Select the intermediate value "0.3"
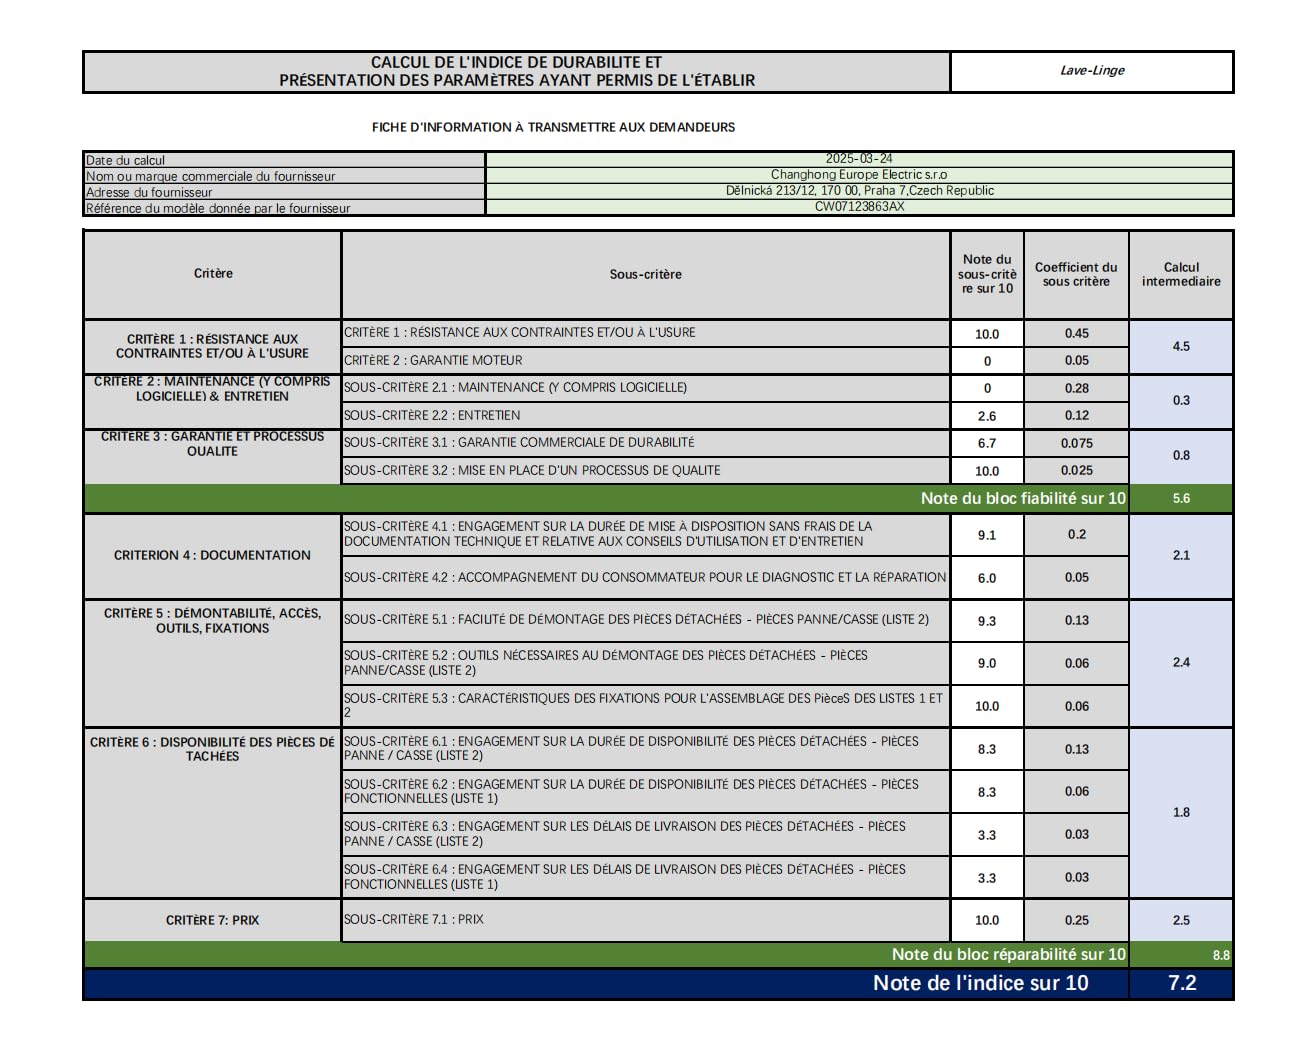Image resolution: width=1311 pixels, height=1063 pixels. pyautogui.click(x=1181, y=400)
